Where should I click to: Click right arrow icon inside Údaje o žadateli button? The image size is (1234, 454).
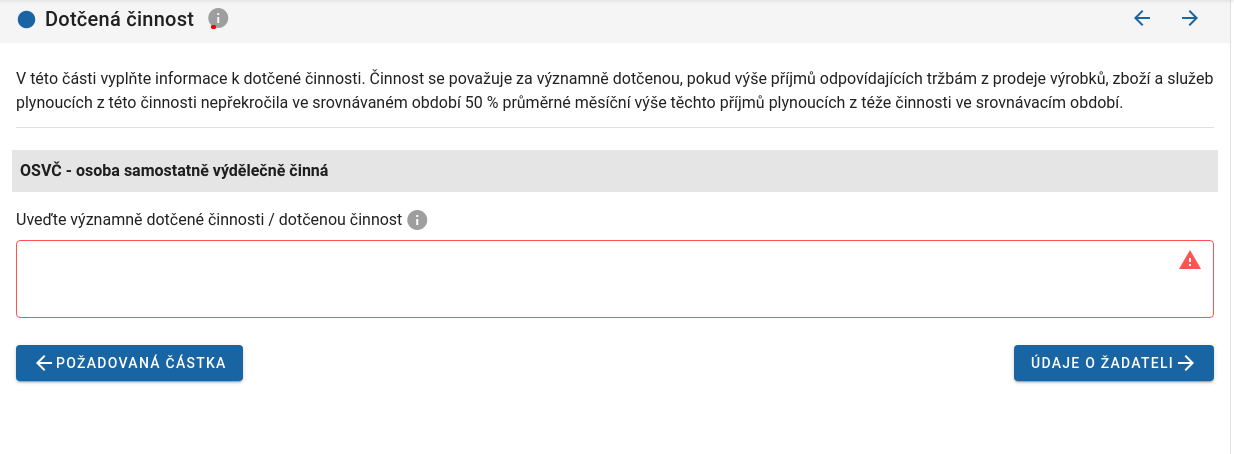click(1187, 363)
